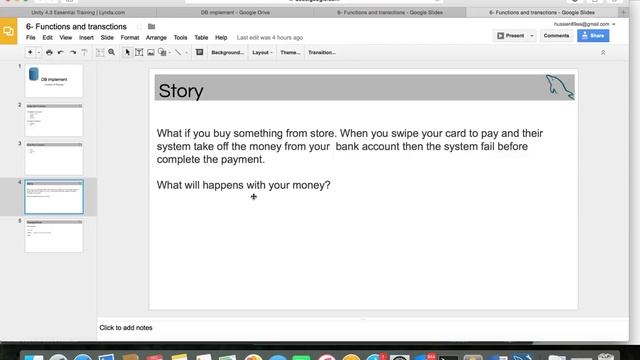Select the Paint format tool
The height and width of the screenshot is (360, 640).
pyautogui.click(x=84, y=52)
